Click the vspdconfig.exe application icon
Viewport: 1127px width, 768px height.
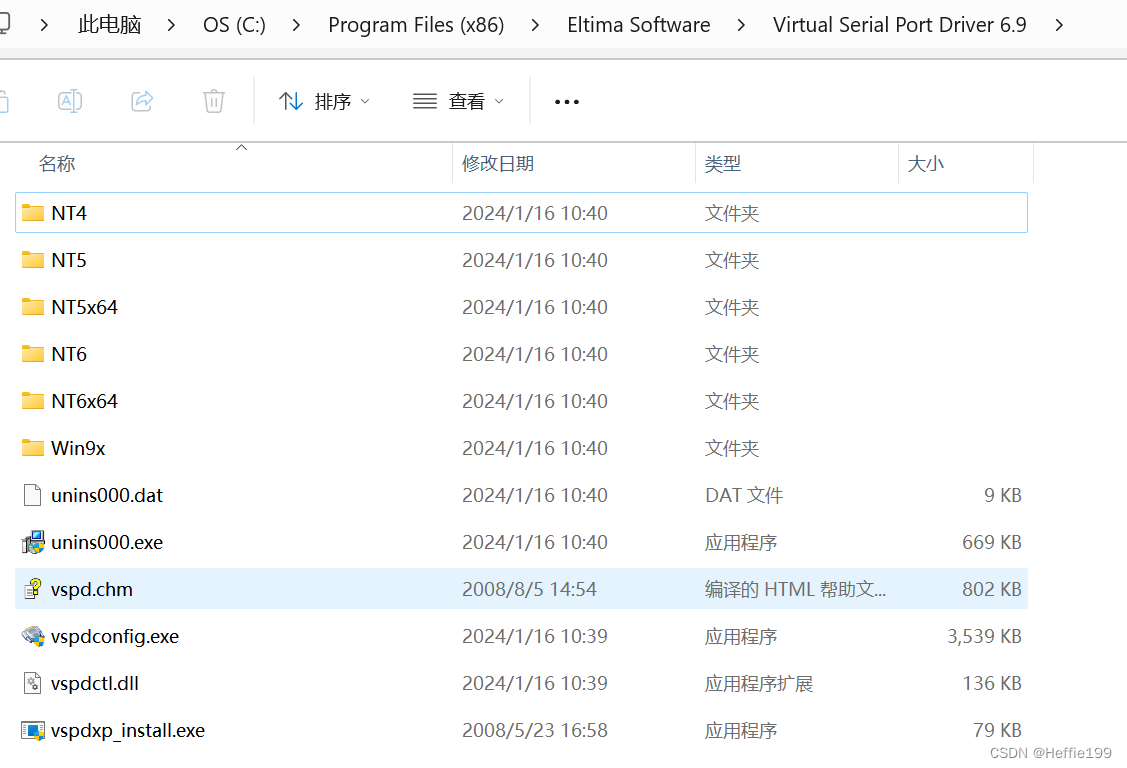[x=31, y=636]
